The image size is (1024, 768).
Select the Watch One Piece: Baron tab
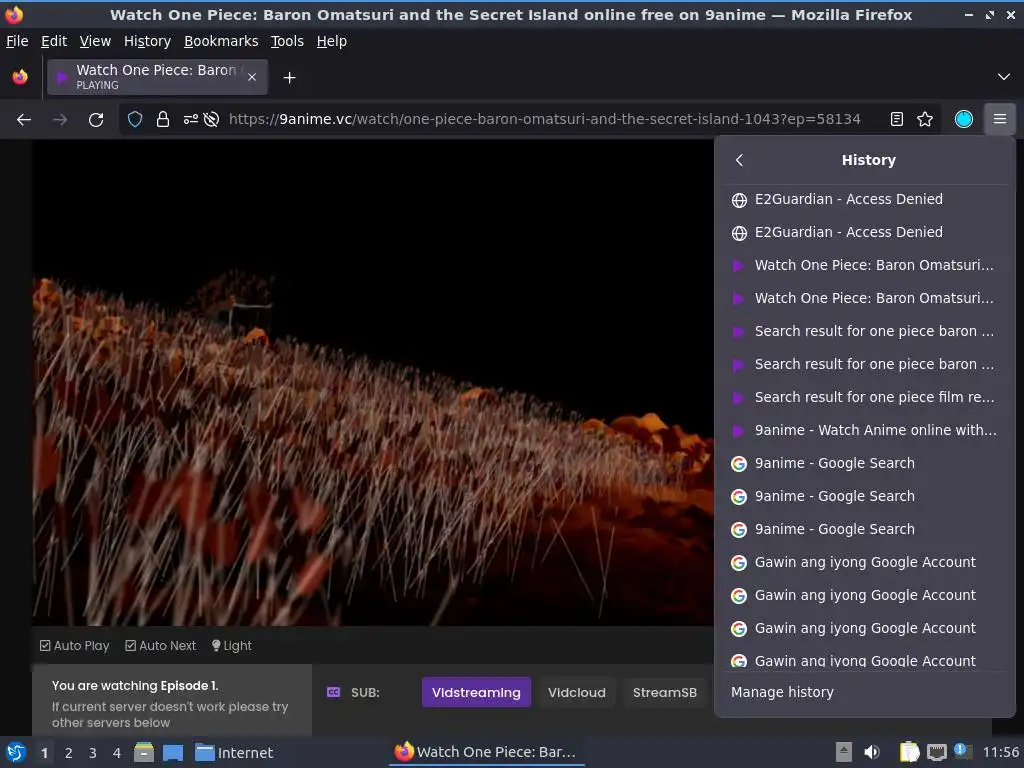(157, 77)
